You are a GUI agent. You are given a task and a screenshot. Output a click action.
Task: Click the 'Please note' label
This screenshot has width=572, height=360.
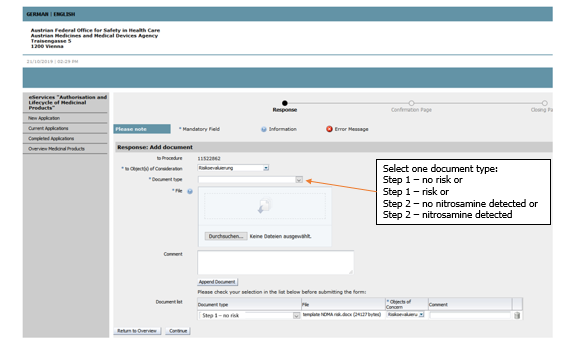click(142, 129)
